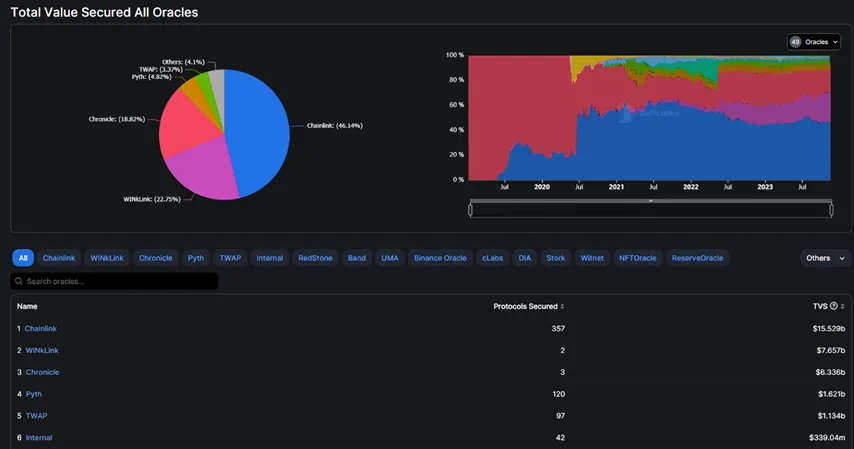The image size is (854, 449).
Task: Filter by cLabs chip
Action: (492, 258)
